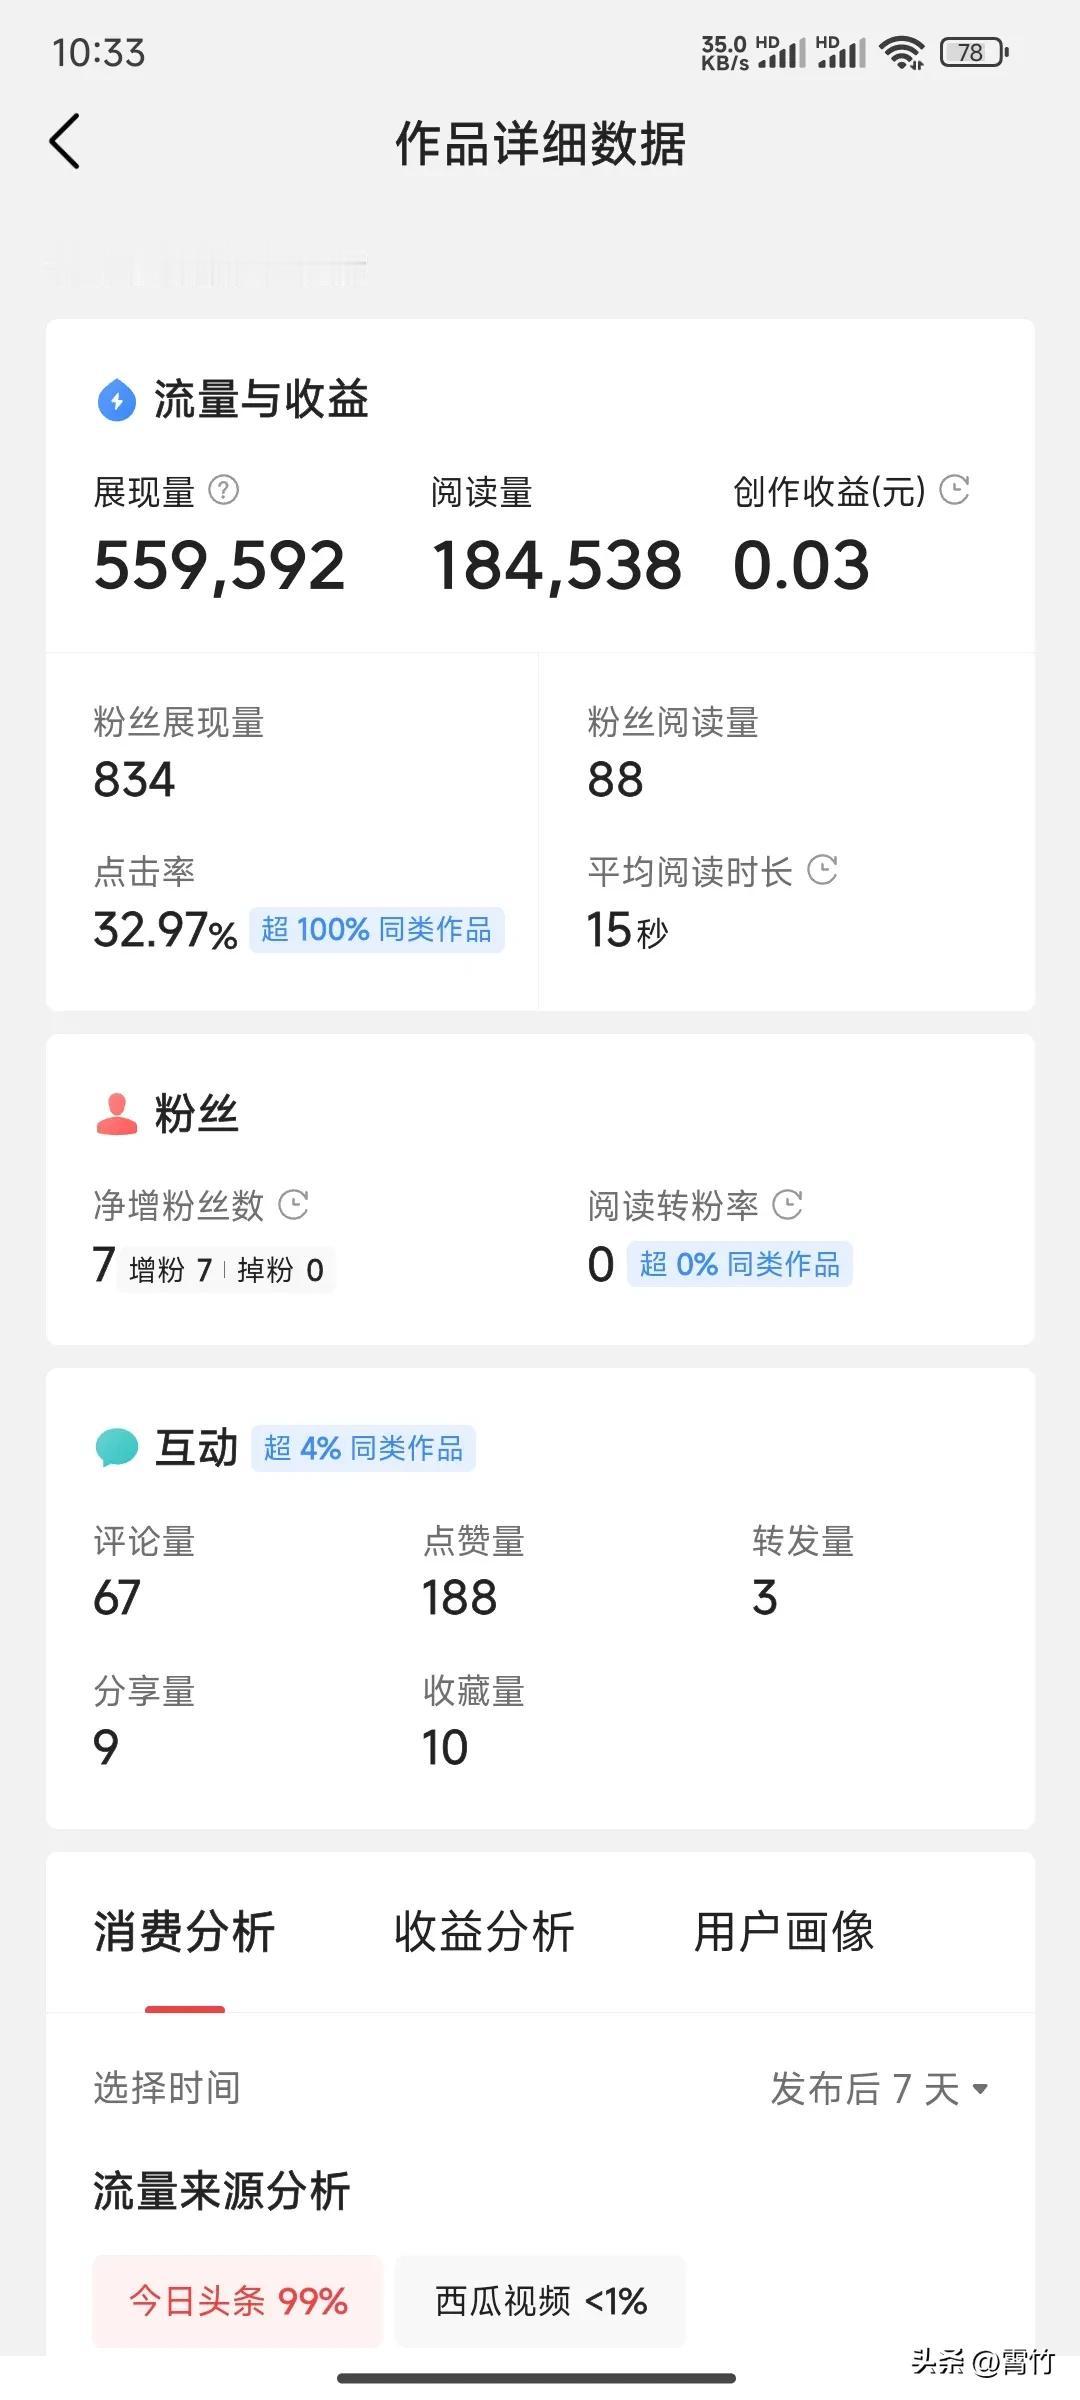Viewport: 1080px width, 2400px height.
Task: Select the 消费分析 tab
Action: (x=184, y=1931)
